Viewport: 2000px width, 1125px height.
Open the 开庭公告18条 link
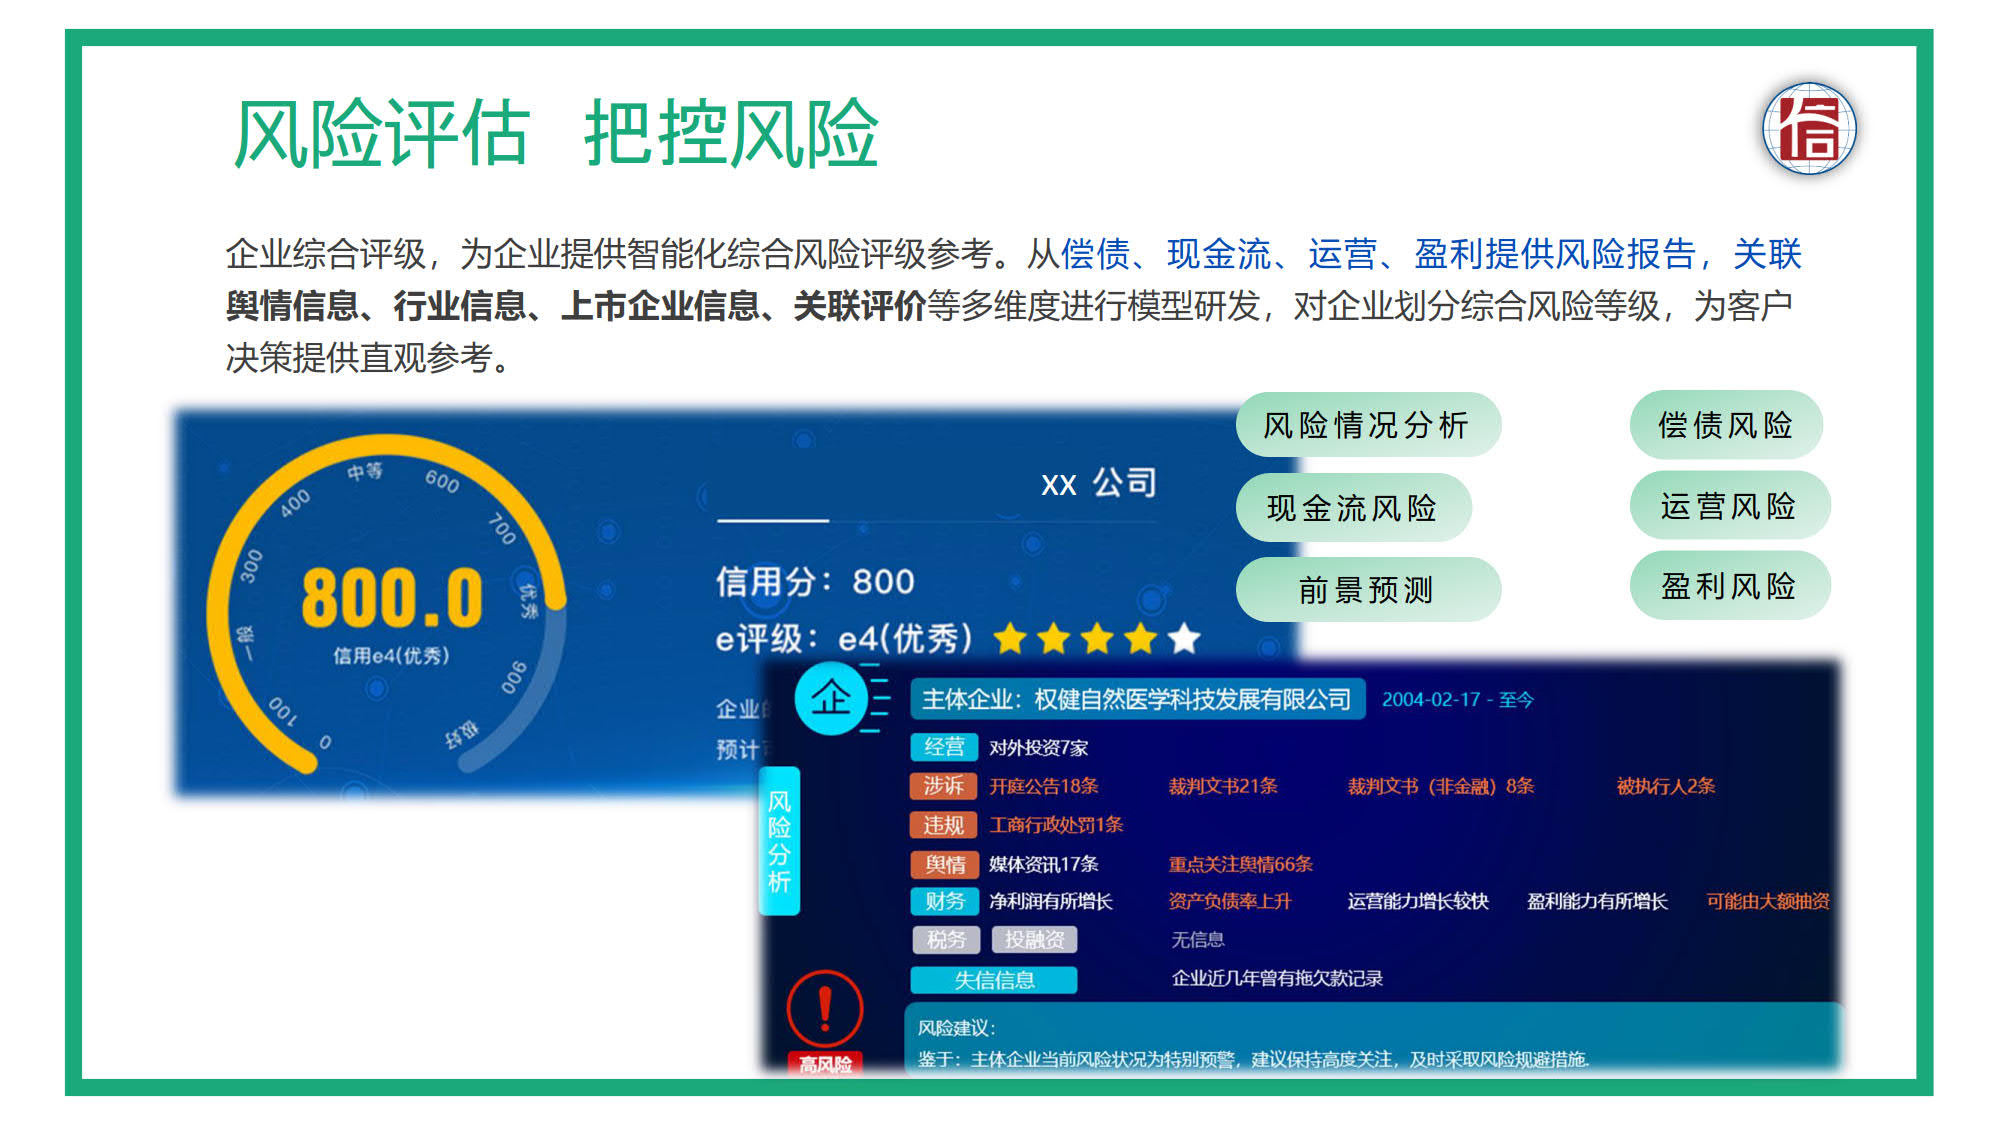(x=1044, y=786)
